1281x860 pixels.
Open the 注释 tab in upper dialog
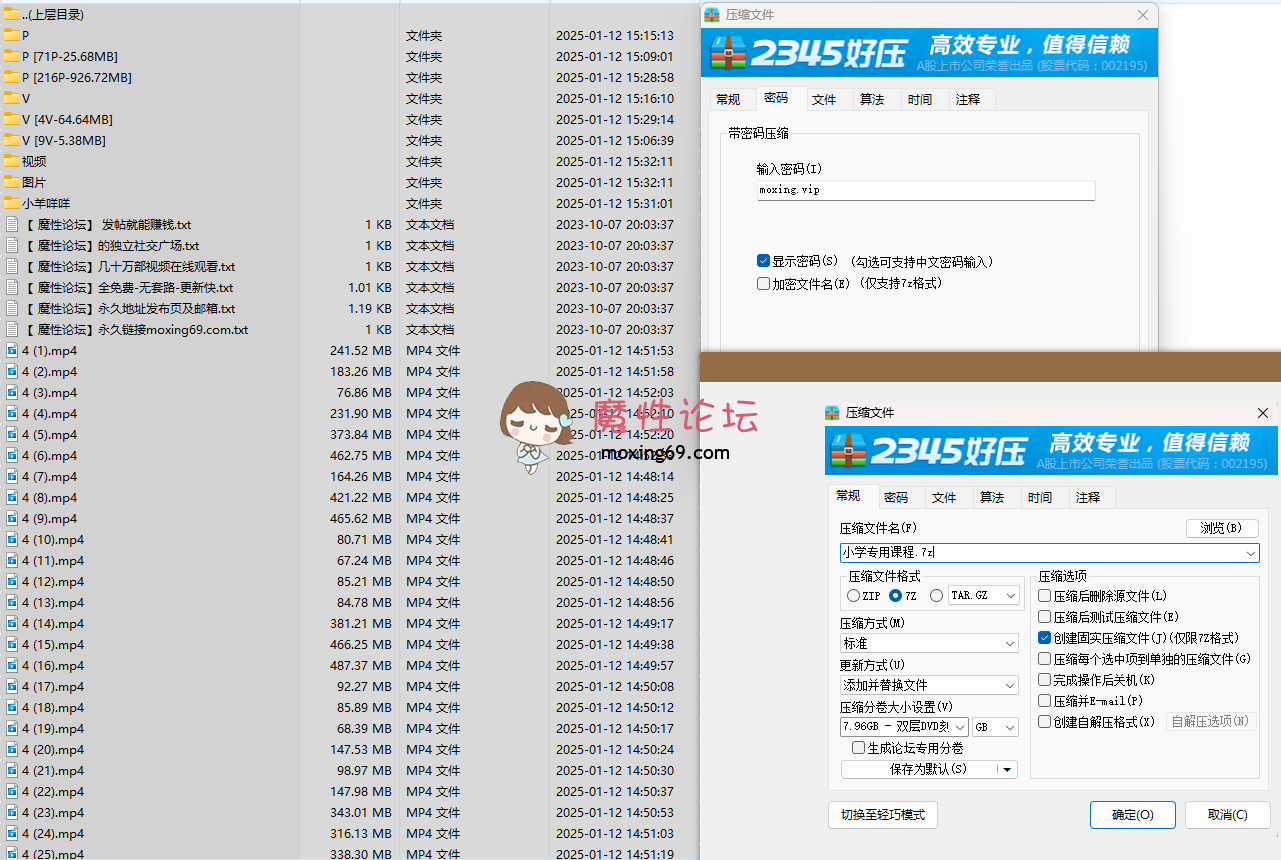pyautogui.click(x=967, y=99)
